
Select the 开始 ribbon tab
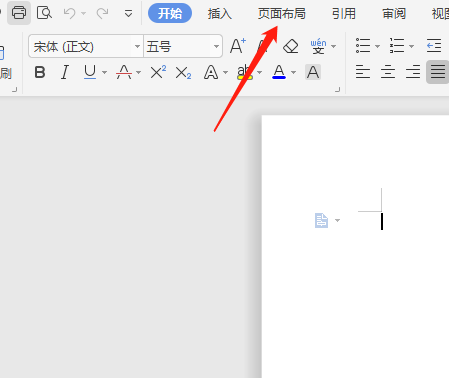[x=170, y=13]
